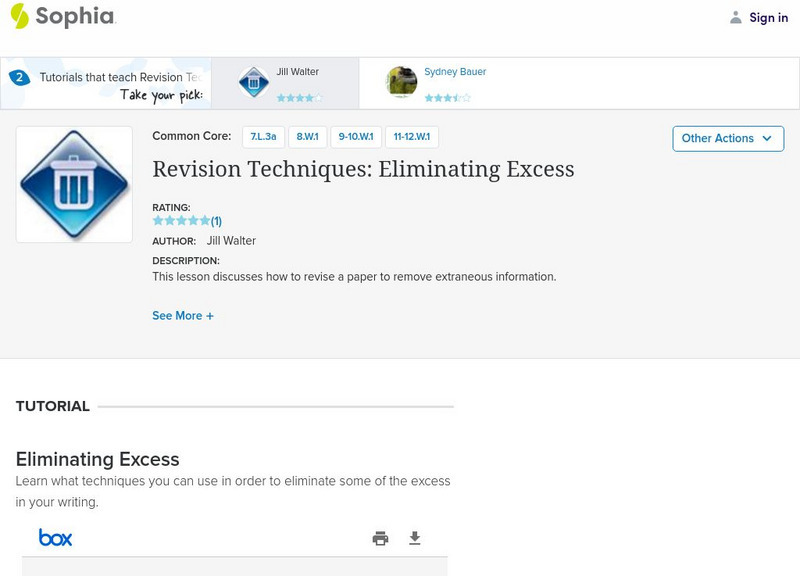Viewport: 800px width, 576px height.
Task: Select the 11-12.W.1 Common Core tag
Action: click(411, 137)
